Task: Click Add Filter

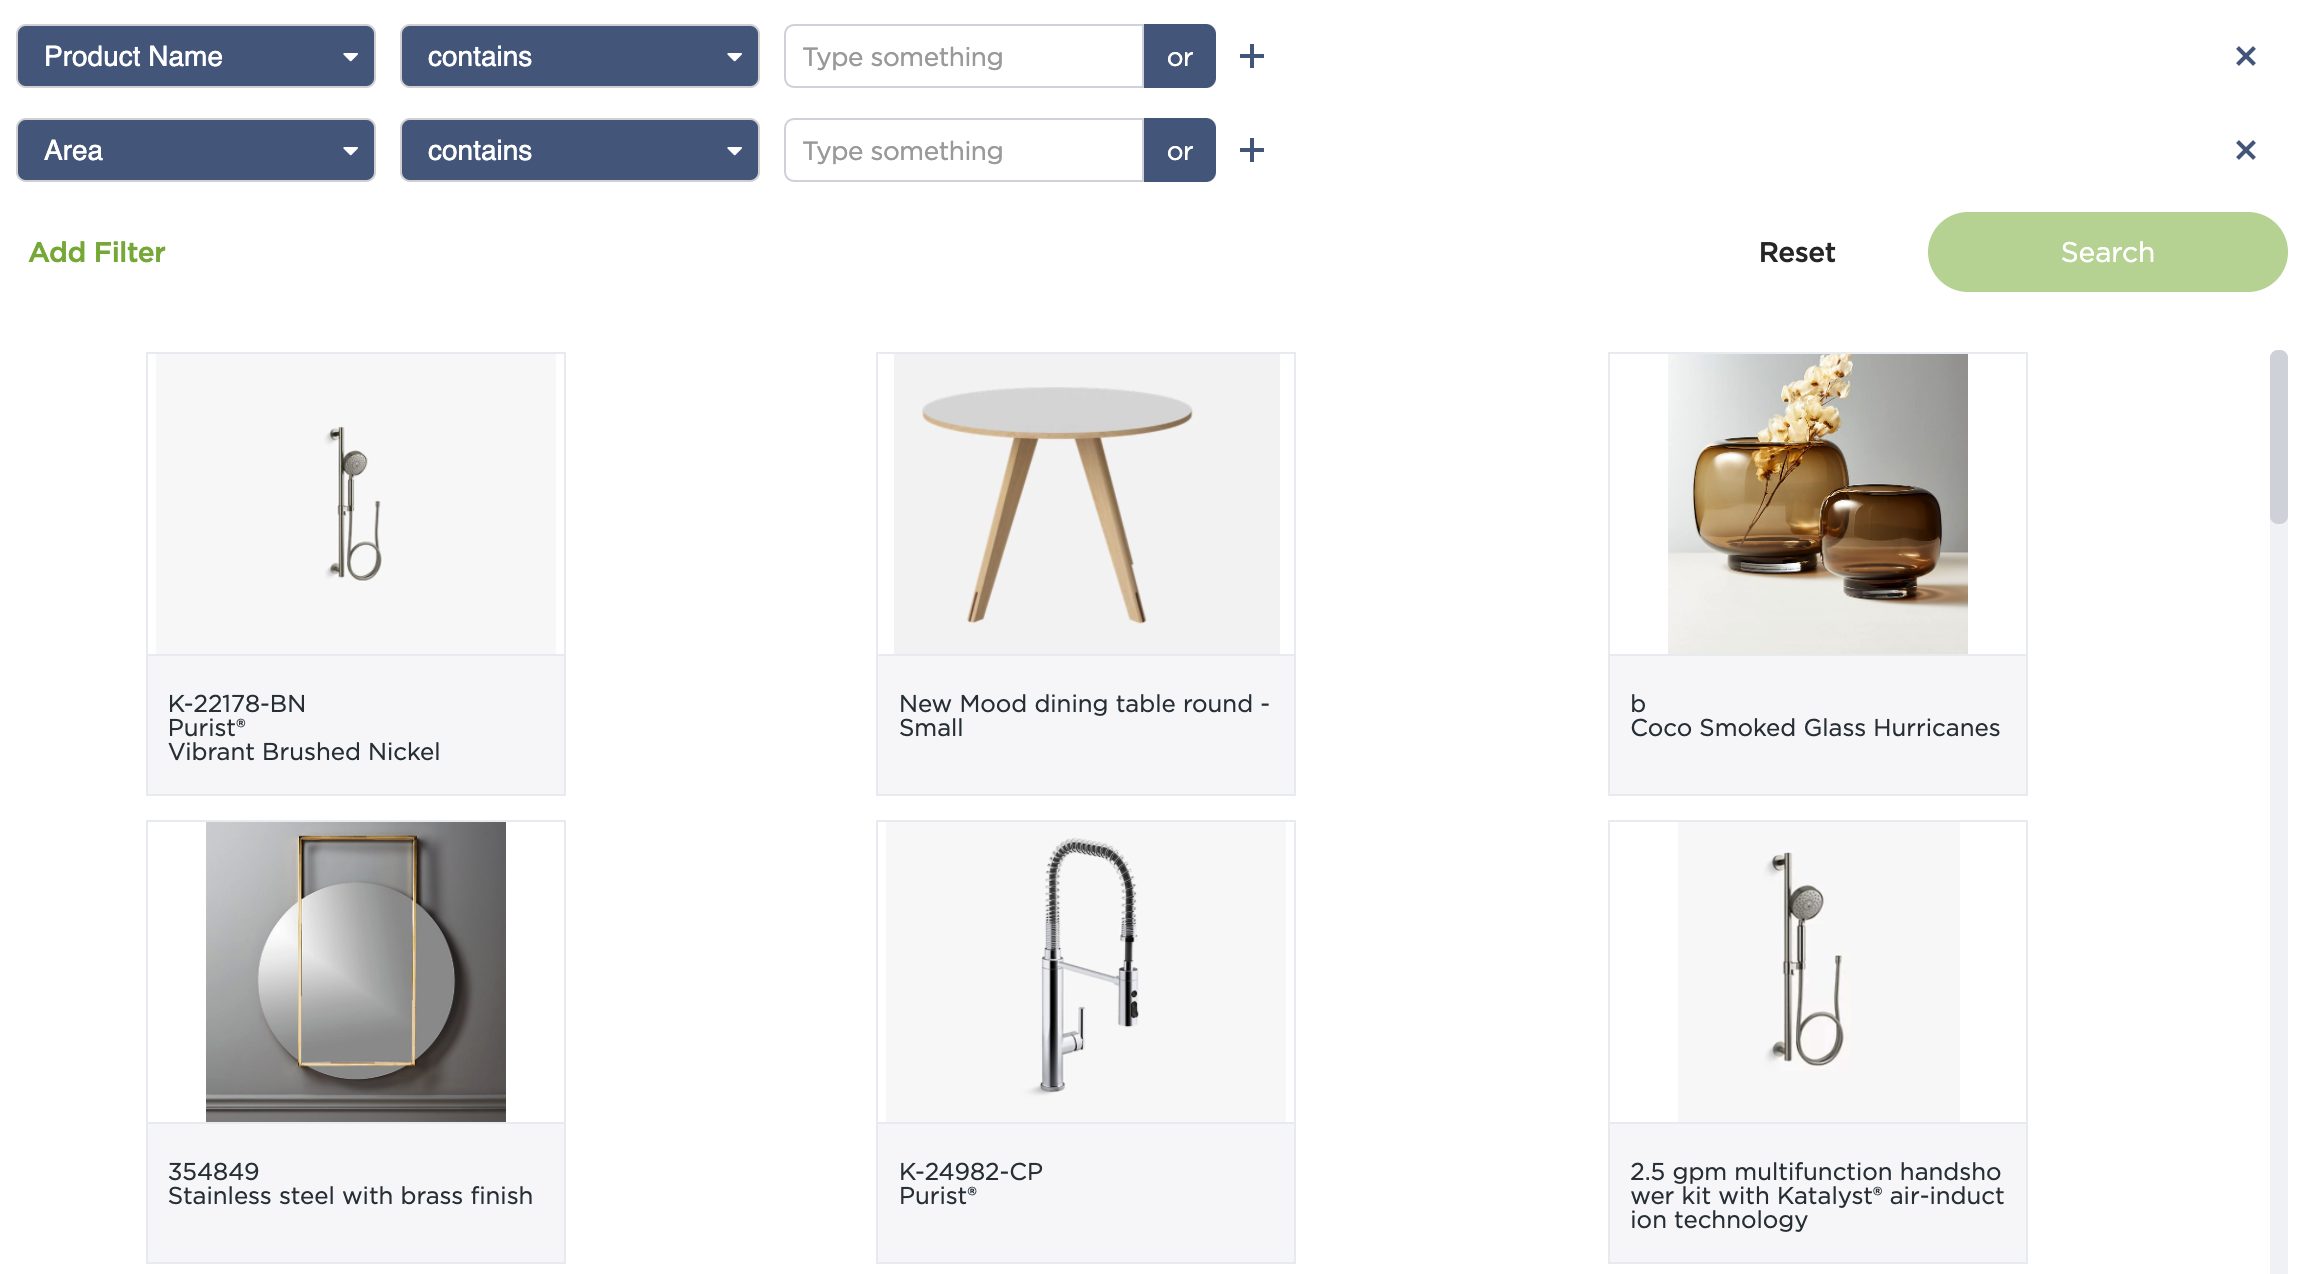Action: [x=97, y=252]
